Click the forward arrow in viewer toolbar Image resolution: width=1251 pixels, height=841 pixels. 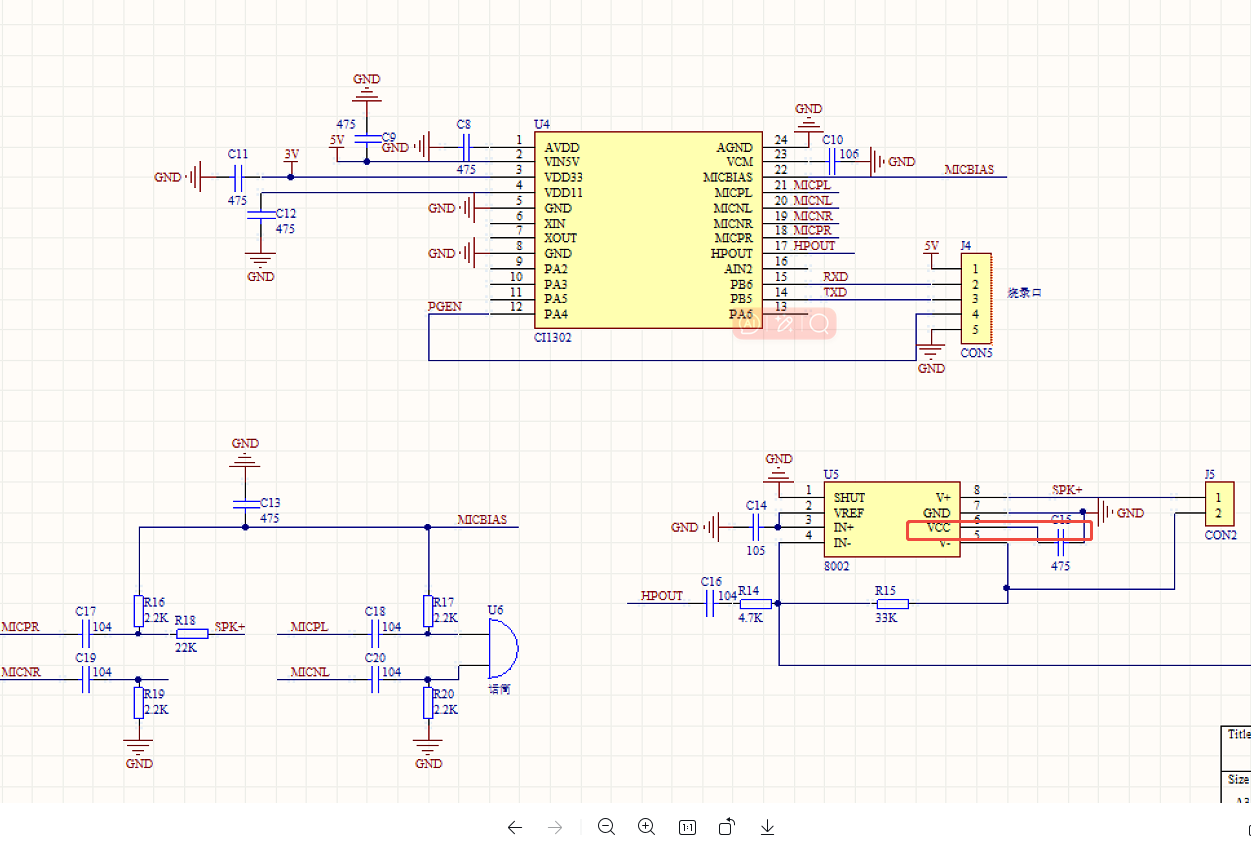click(555, 827)
